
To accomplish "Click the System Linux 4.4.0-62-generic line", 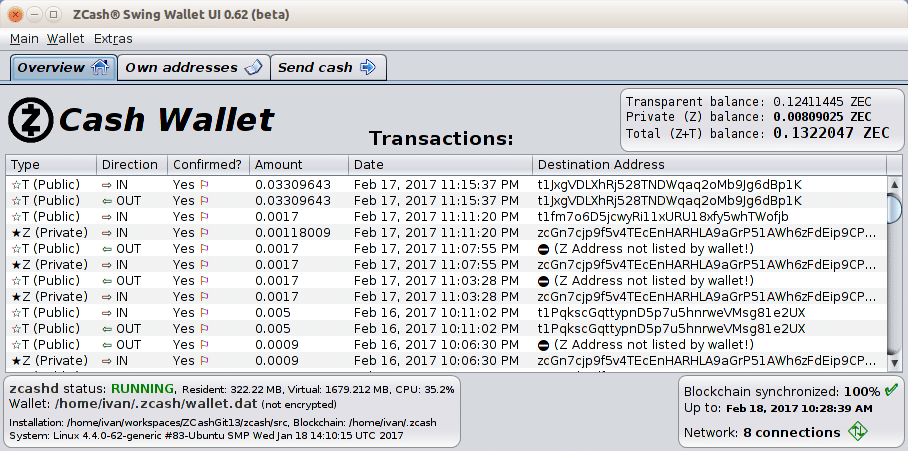I will point(206,435).
